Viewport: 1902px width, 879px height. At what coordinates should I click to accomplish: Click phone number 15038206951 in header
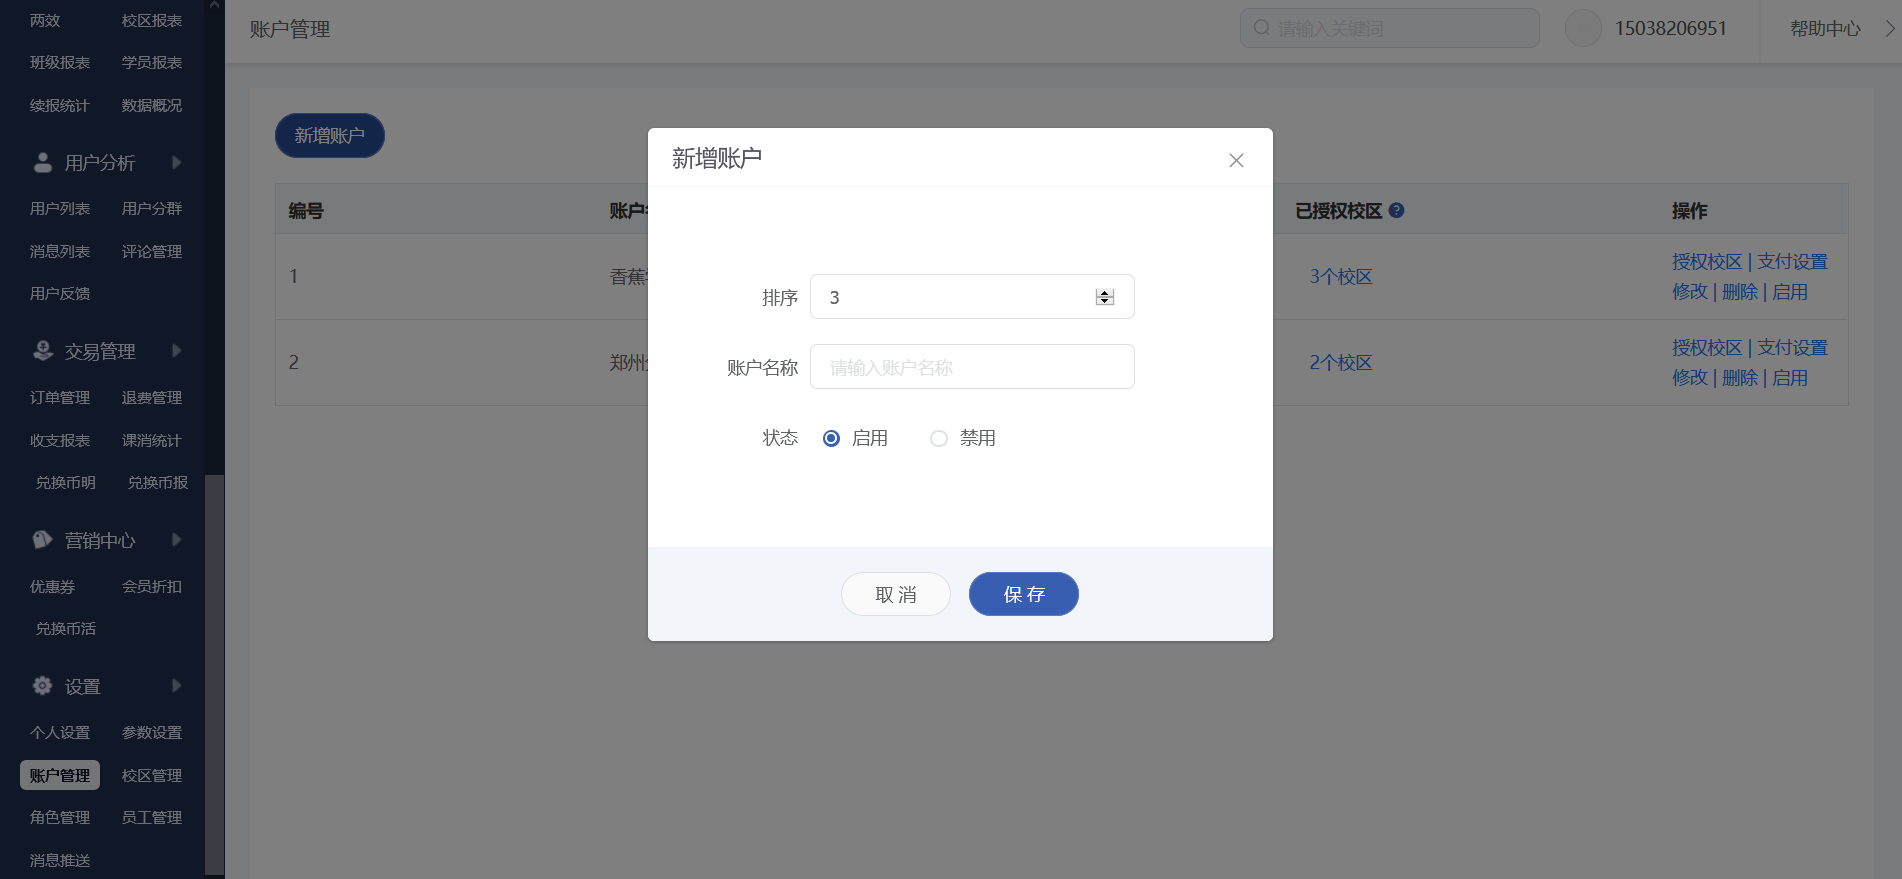point(1670,28)
